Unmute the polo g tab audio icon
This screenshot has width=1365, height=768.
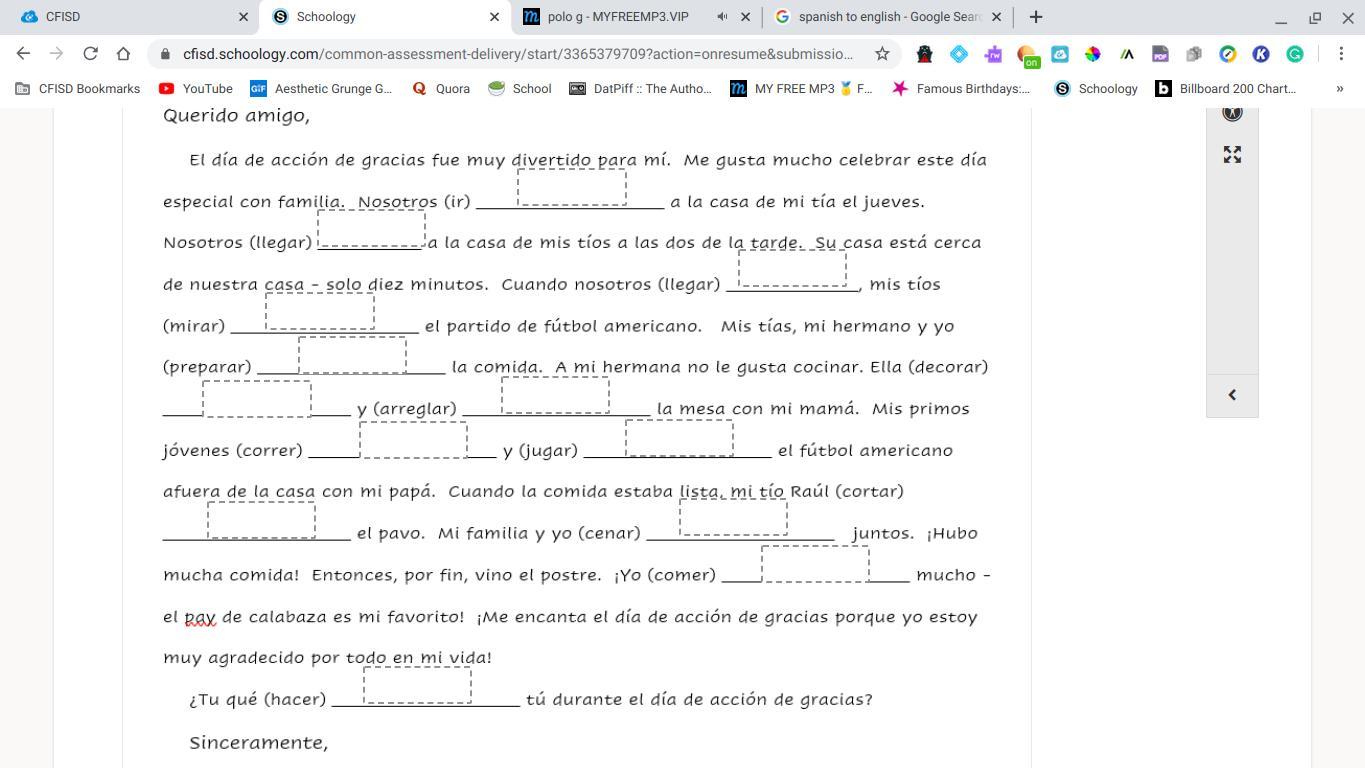coord(722,17)
